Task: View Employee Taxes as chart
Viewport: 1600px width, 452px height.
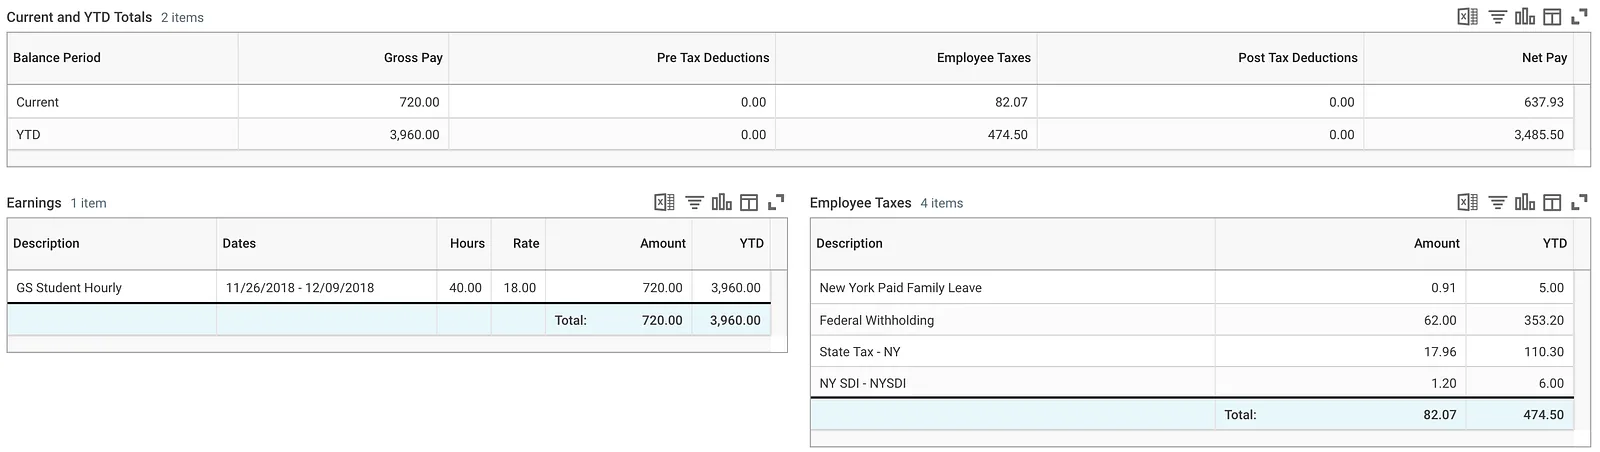Action: pos(1524,202)
